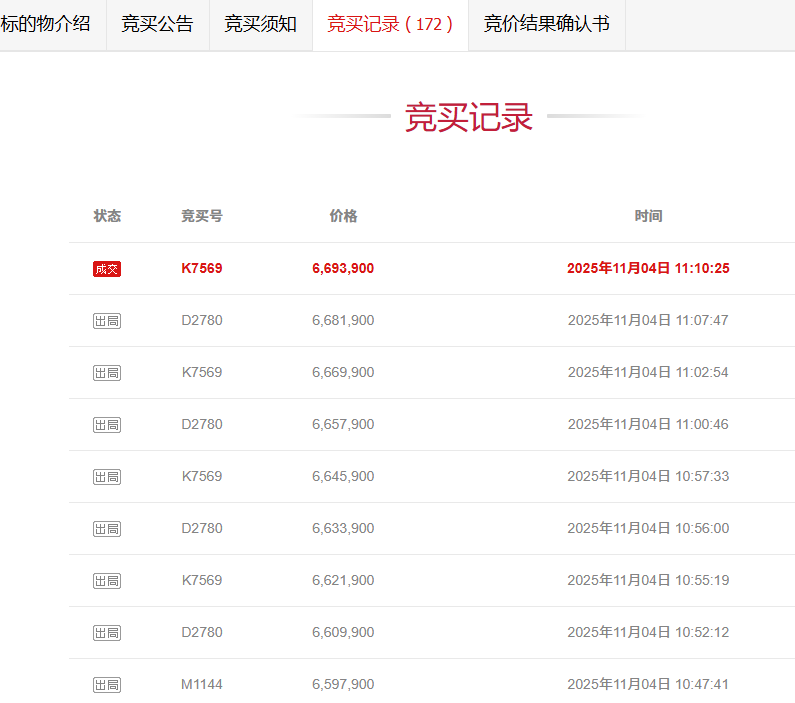Click 出局 badge in the M1144 row
This screenshot has width=795, height=703.
click(107, 685)
